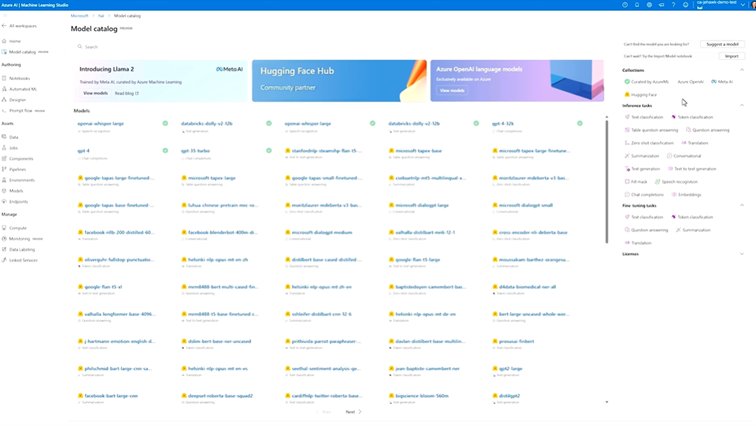Open the Read blog link
Image resolution: width=756 pixels, height=426 pixels.
coord(127,93)
